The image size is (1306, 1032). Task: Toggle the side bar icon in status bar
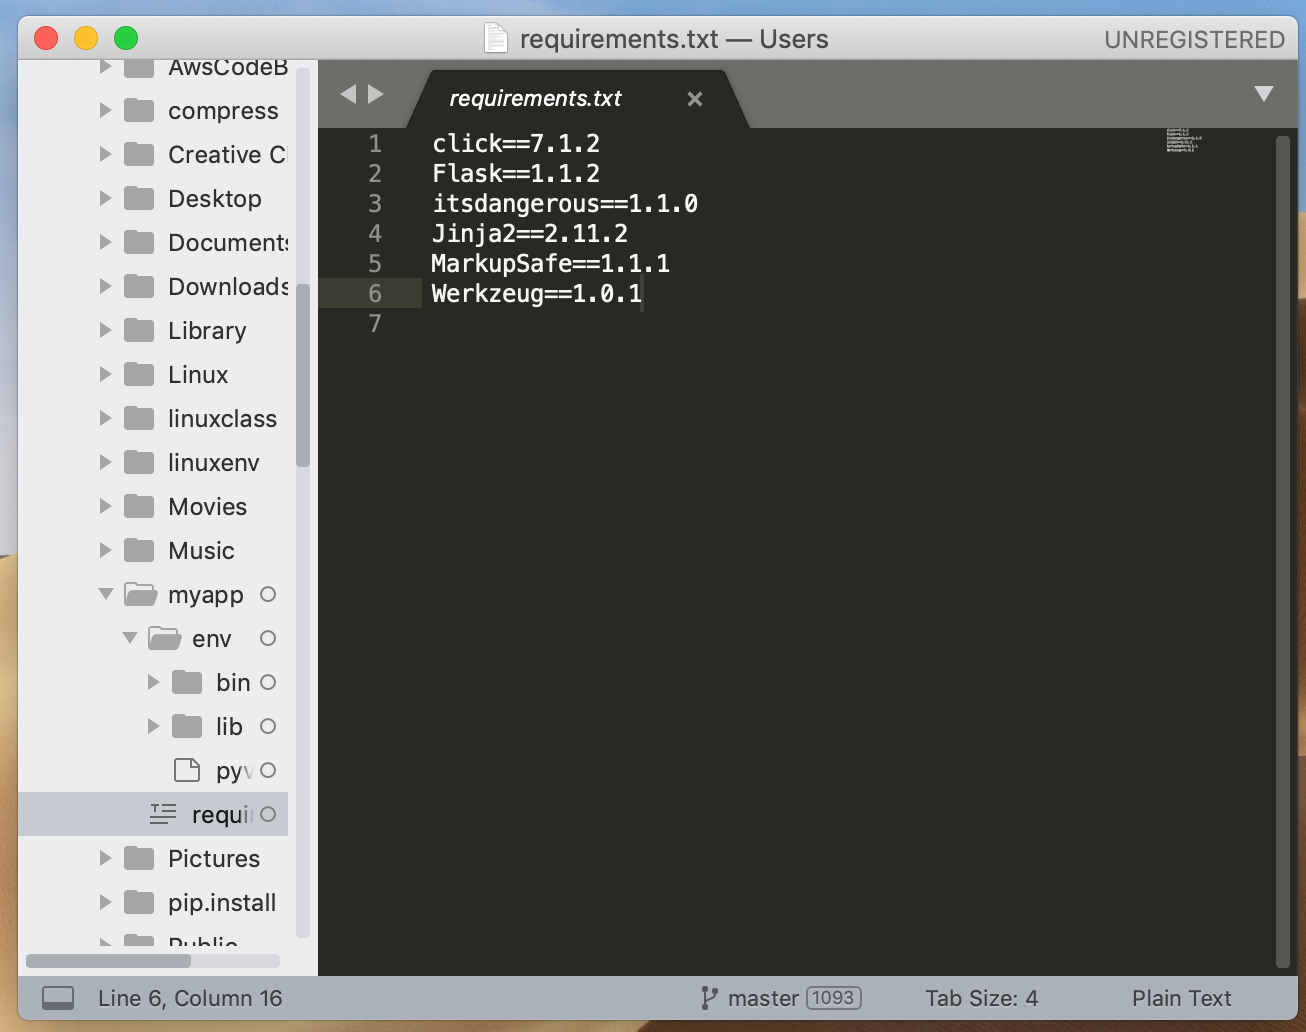coord(58,998)
